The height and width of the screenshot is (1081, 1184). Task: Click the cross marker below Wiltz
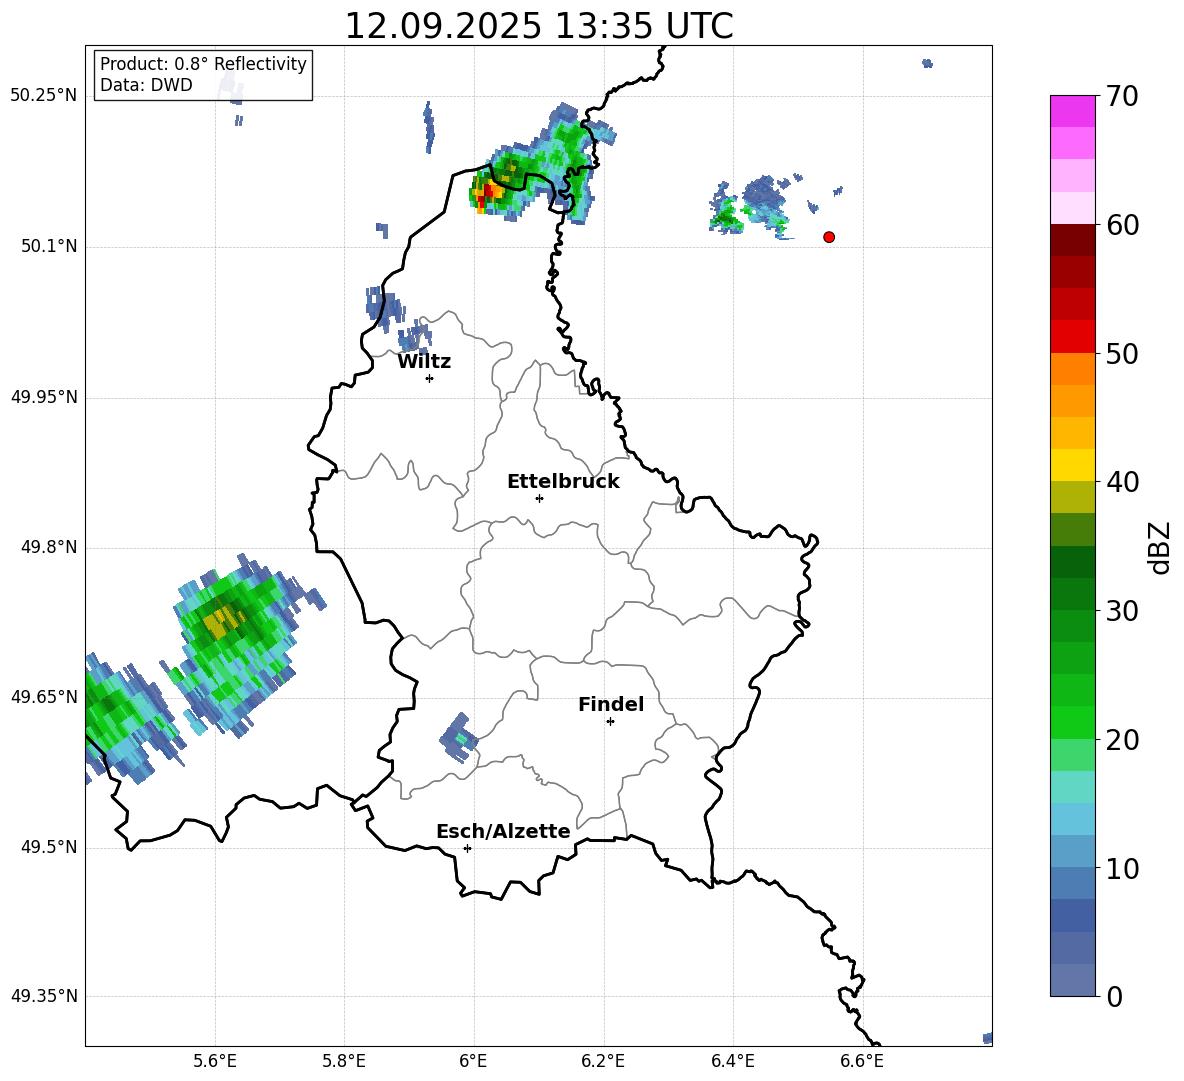430,378
